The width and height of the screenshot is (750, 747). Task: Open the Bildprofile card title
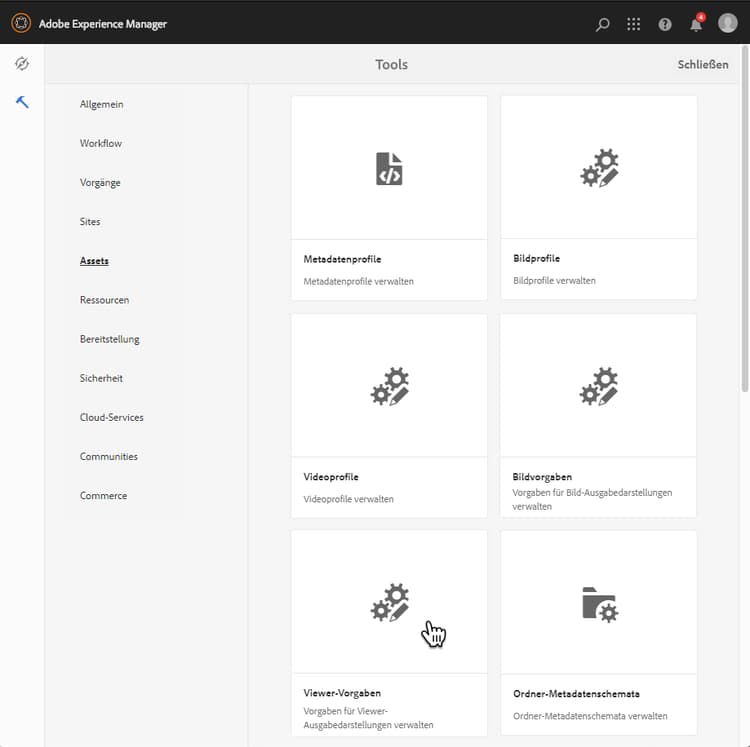536,258
